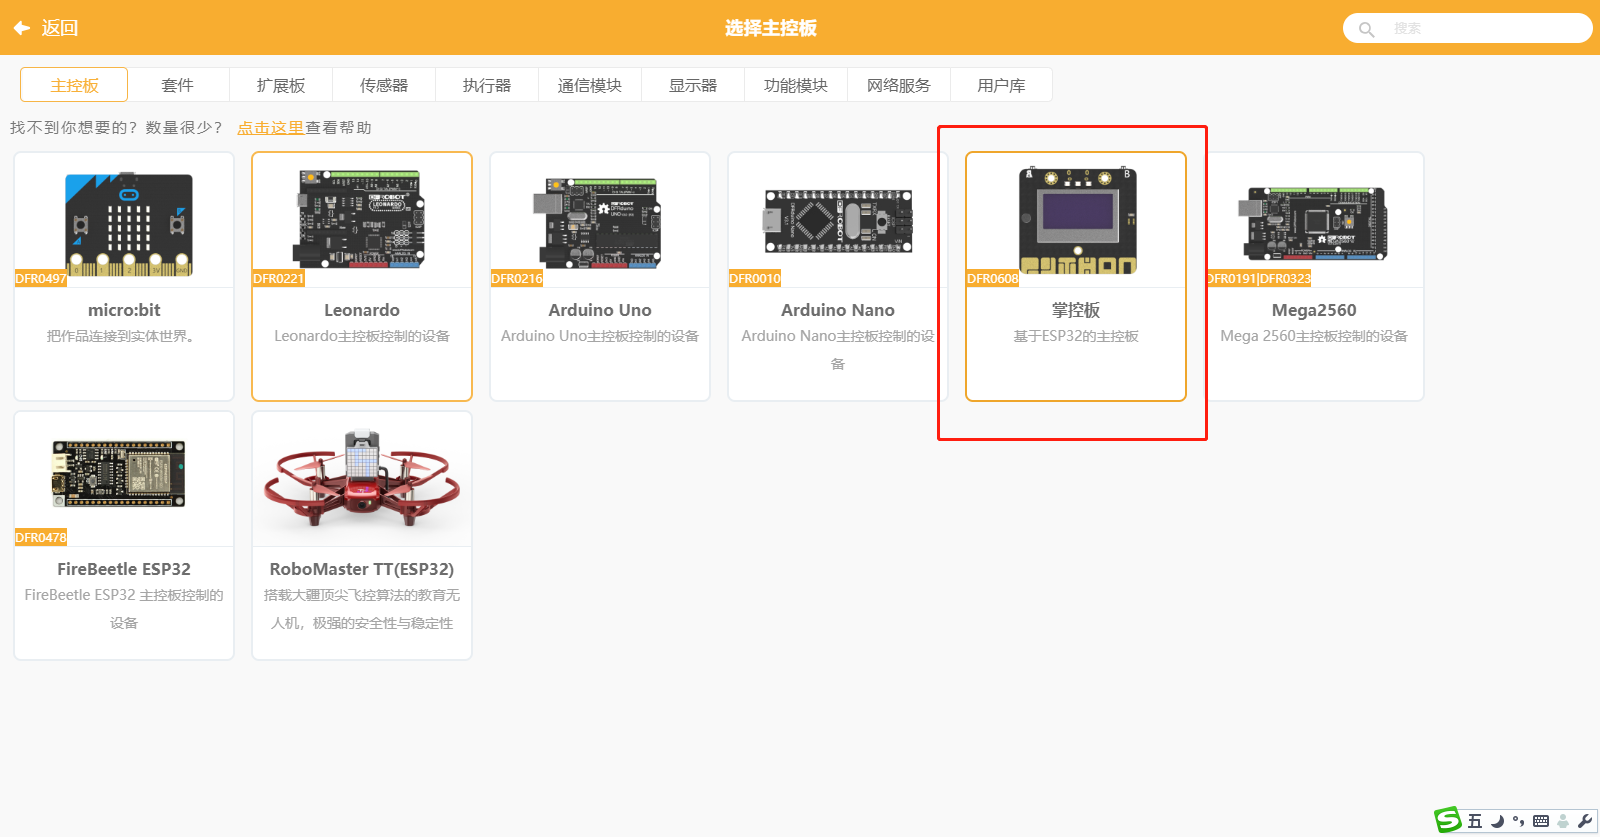Go to the 通信模块 tab
Viewport: 1600px width, 837px height.
coord(590,85)
